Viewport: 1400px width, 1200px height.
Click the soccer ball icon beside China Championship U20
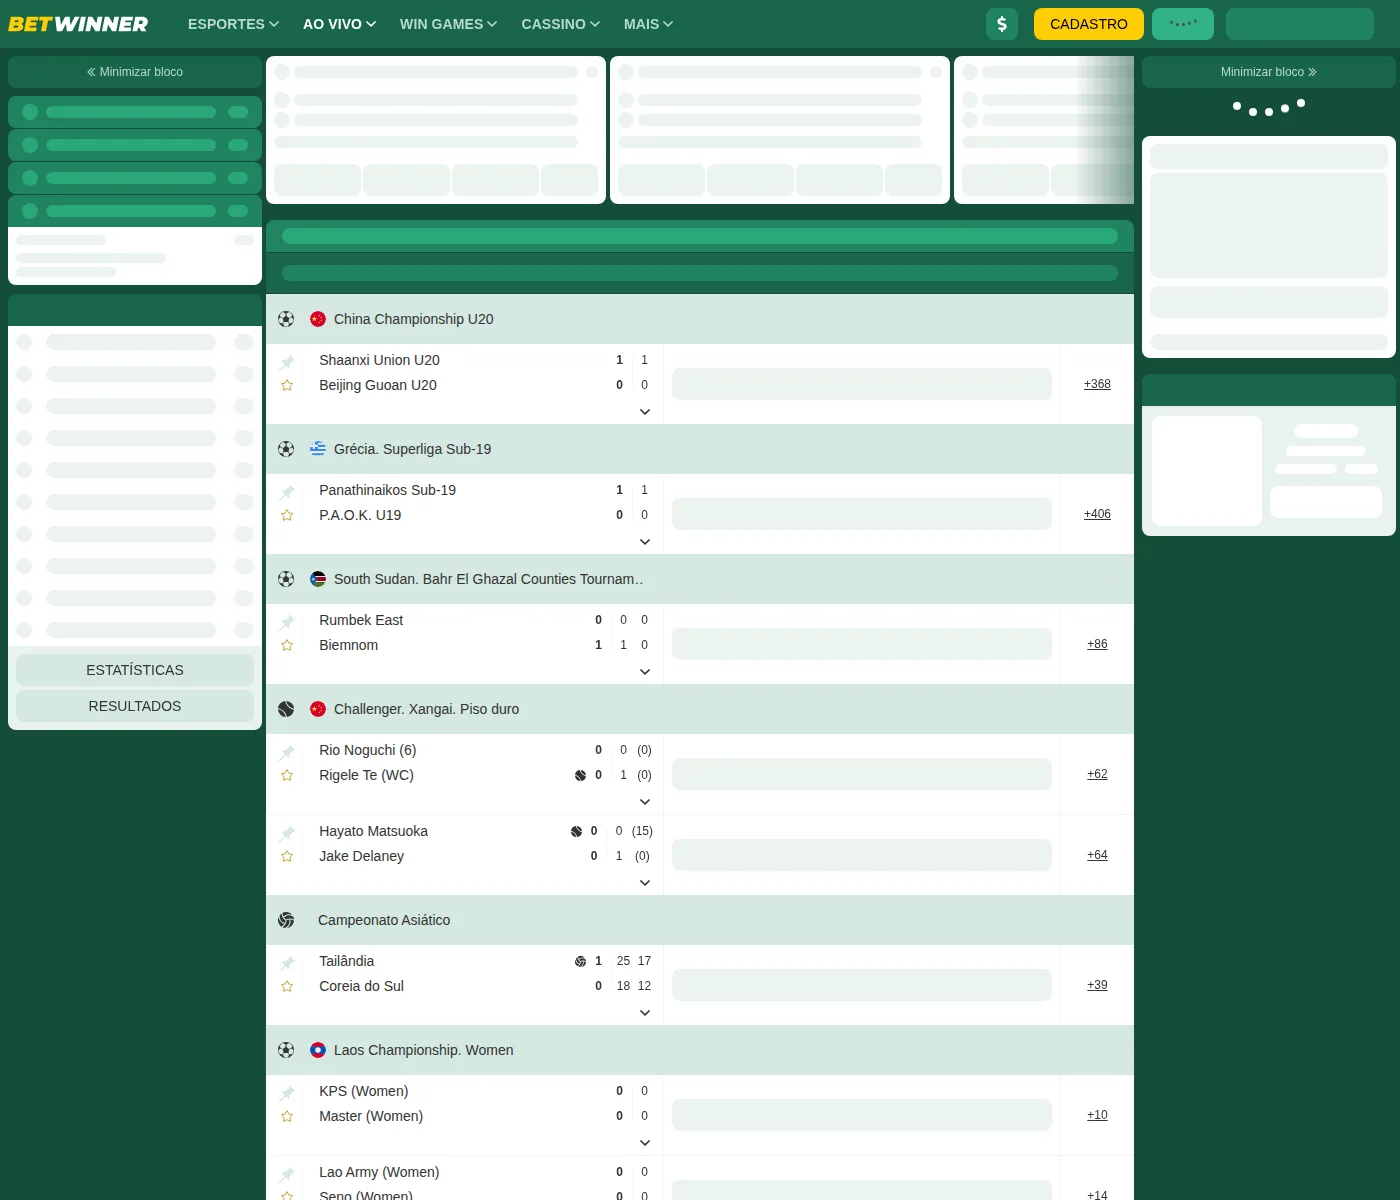(286, 319)
